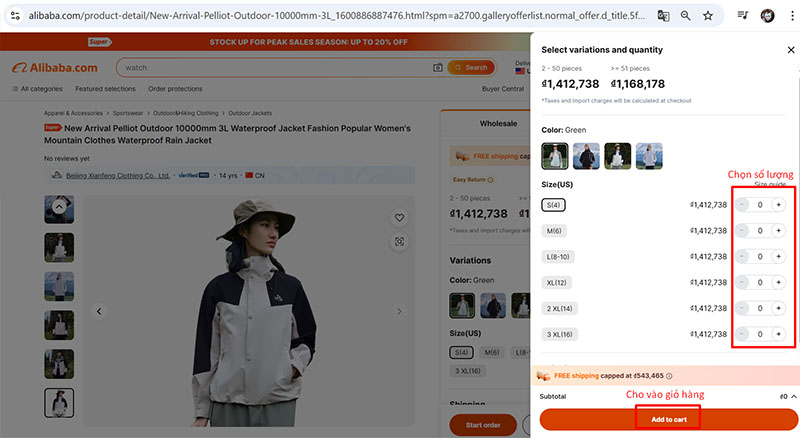Bookmark this page with star icon
This screenshot has width=800, height=438.
pos(708,16)
